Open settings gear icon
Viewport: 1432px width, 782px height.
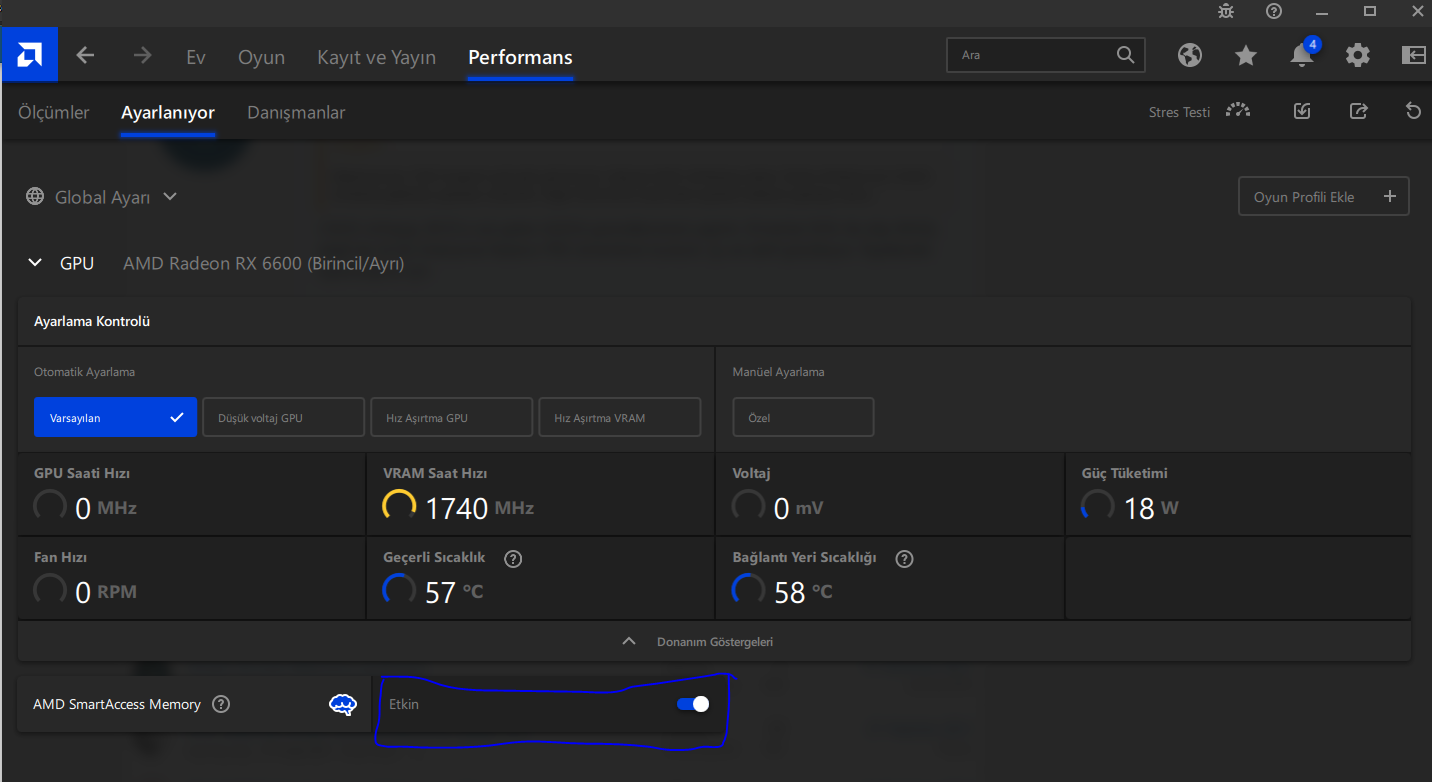tap(1357, 56)
